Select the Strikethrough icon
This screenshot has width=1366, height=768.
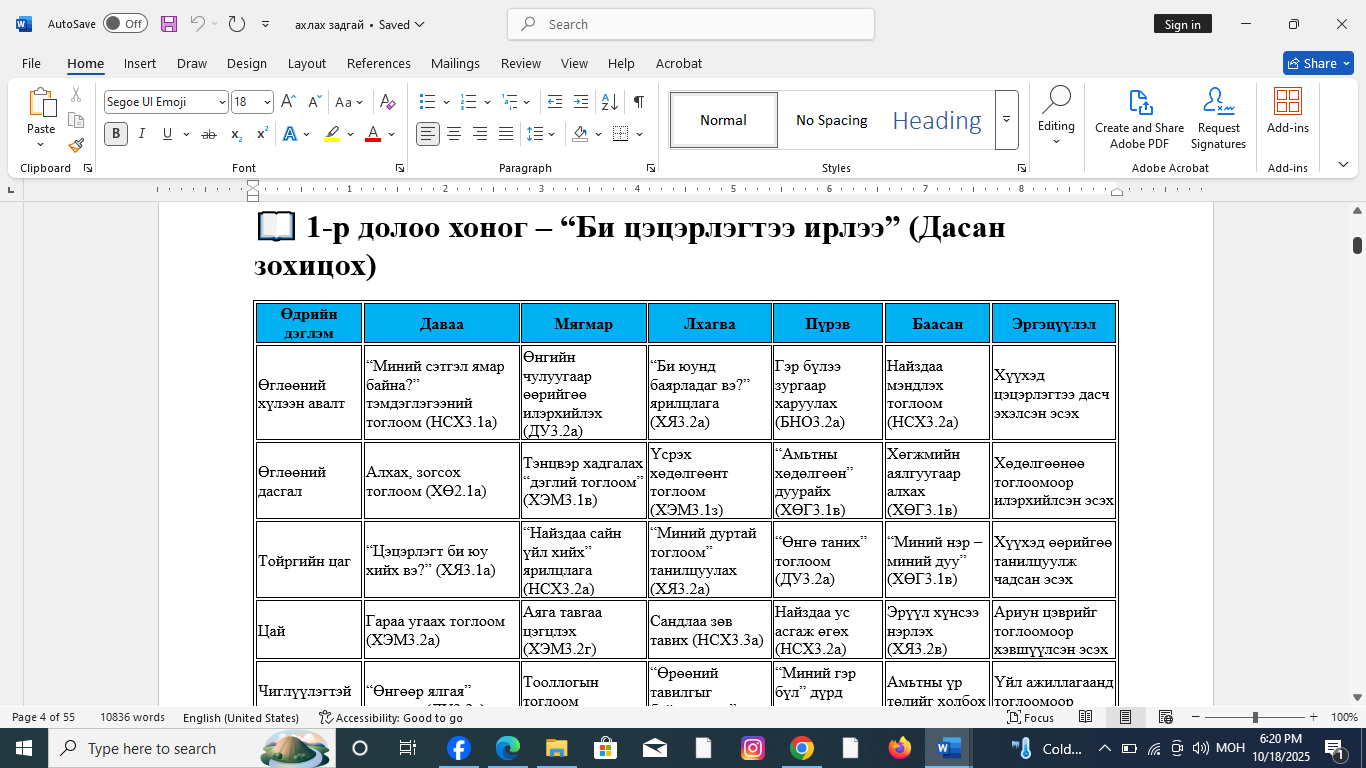click(x=210, y=132)
